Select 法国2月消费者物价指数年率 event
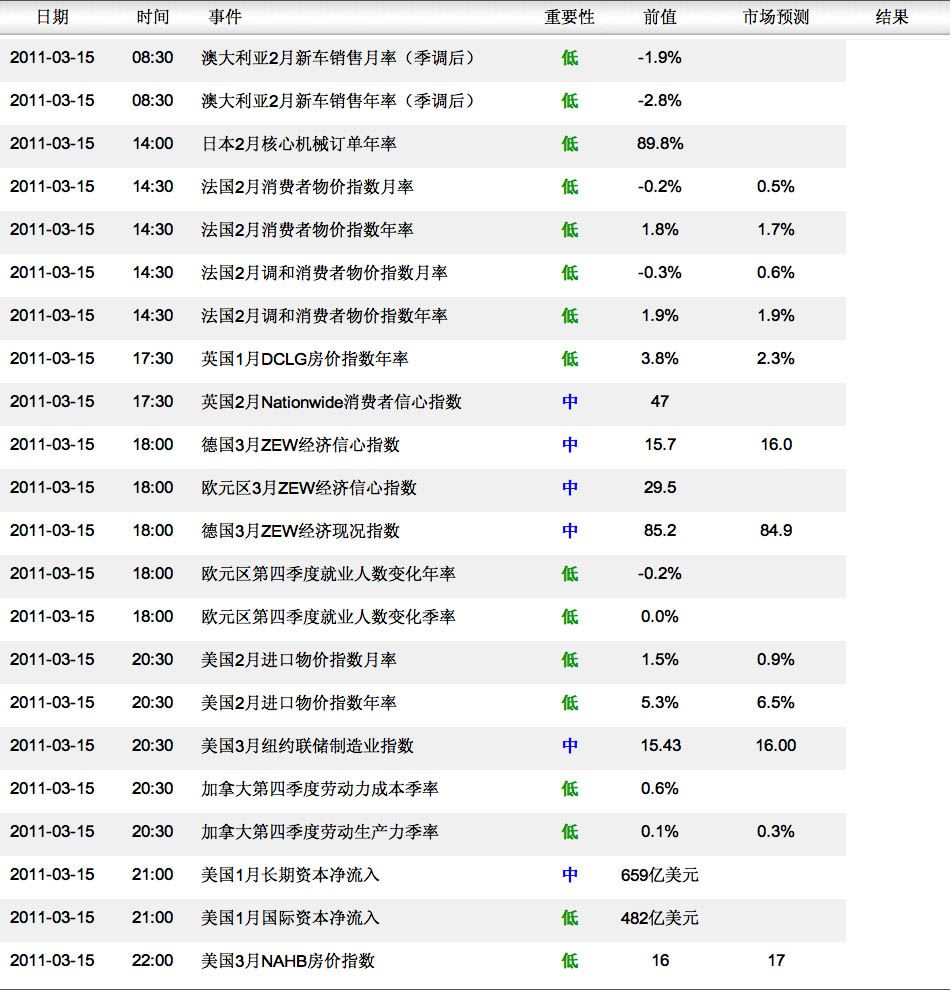This screenshot has width=952, height=1006. pyautogui.click(x=307, y=230)
